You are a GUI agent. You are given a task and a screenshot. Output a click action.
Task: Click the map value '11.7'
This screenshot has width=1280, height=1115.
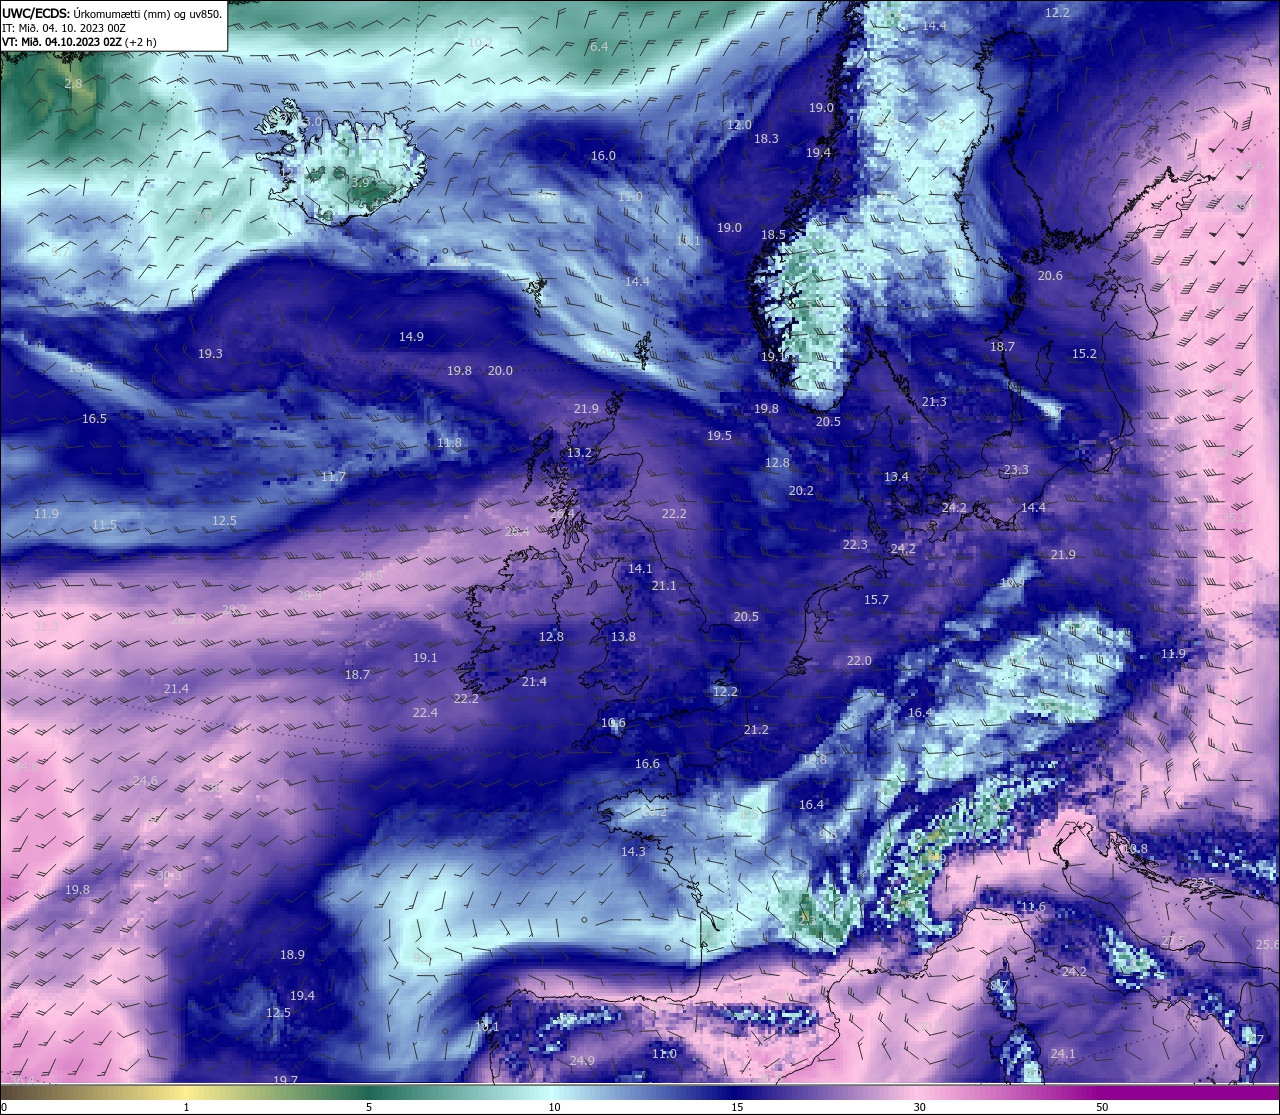(333, 477)
